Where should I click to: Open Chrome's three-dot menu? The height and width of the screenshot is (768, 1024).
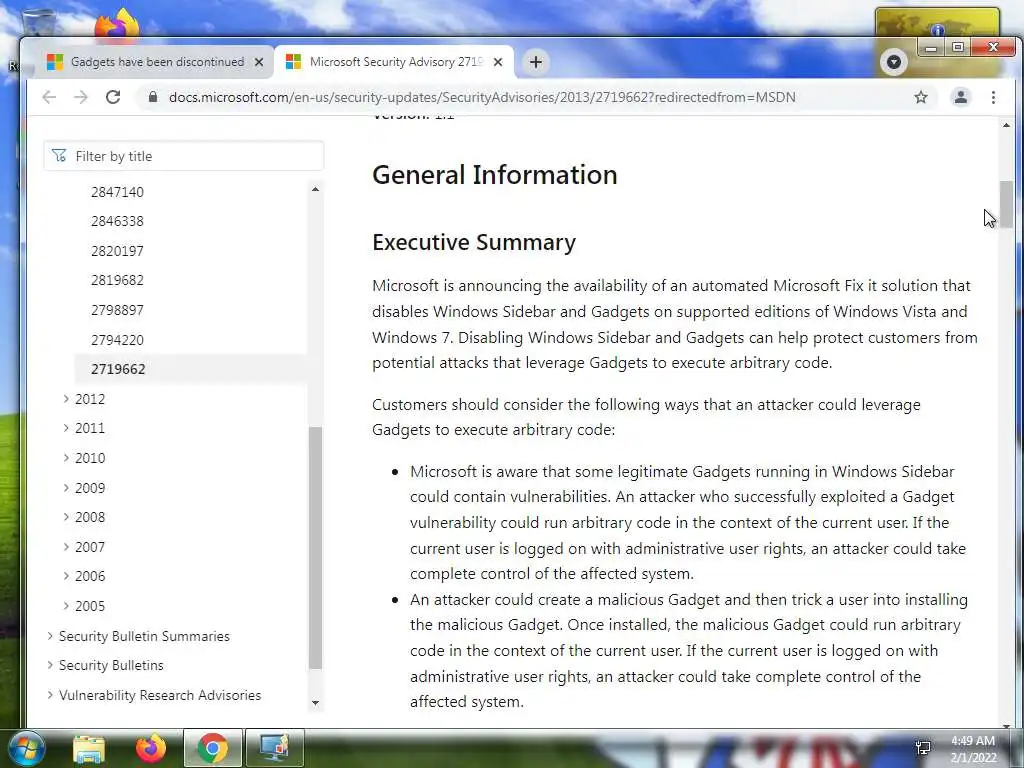pyautogui.click(x=993, y=97)
